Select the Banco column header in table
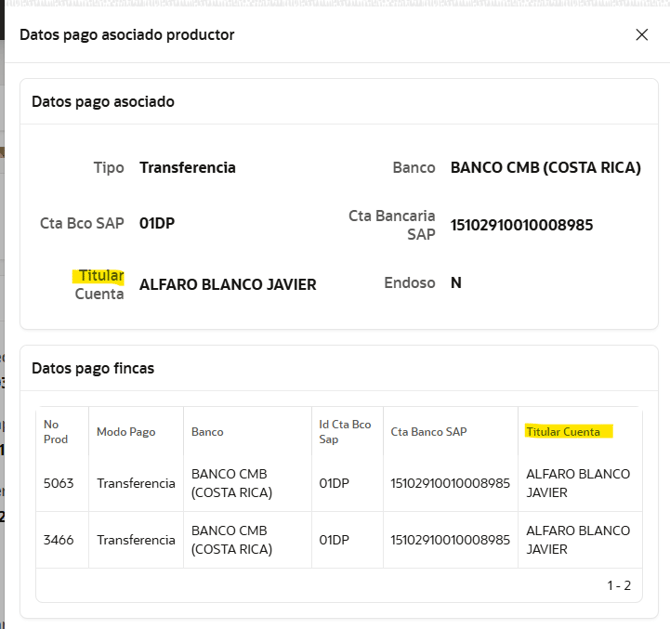Image resolution: width=670 pixels, height=629 pixels. coord(207,432)
